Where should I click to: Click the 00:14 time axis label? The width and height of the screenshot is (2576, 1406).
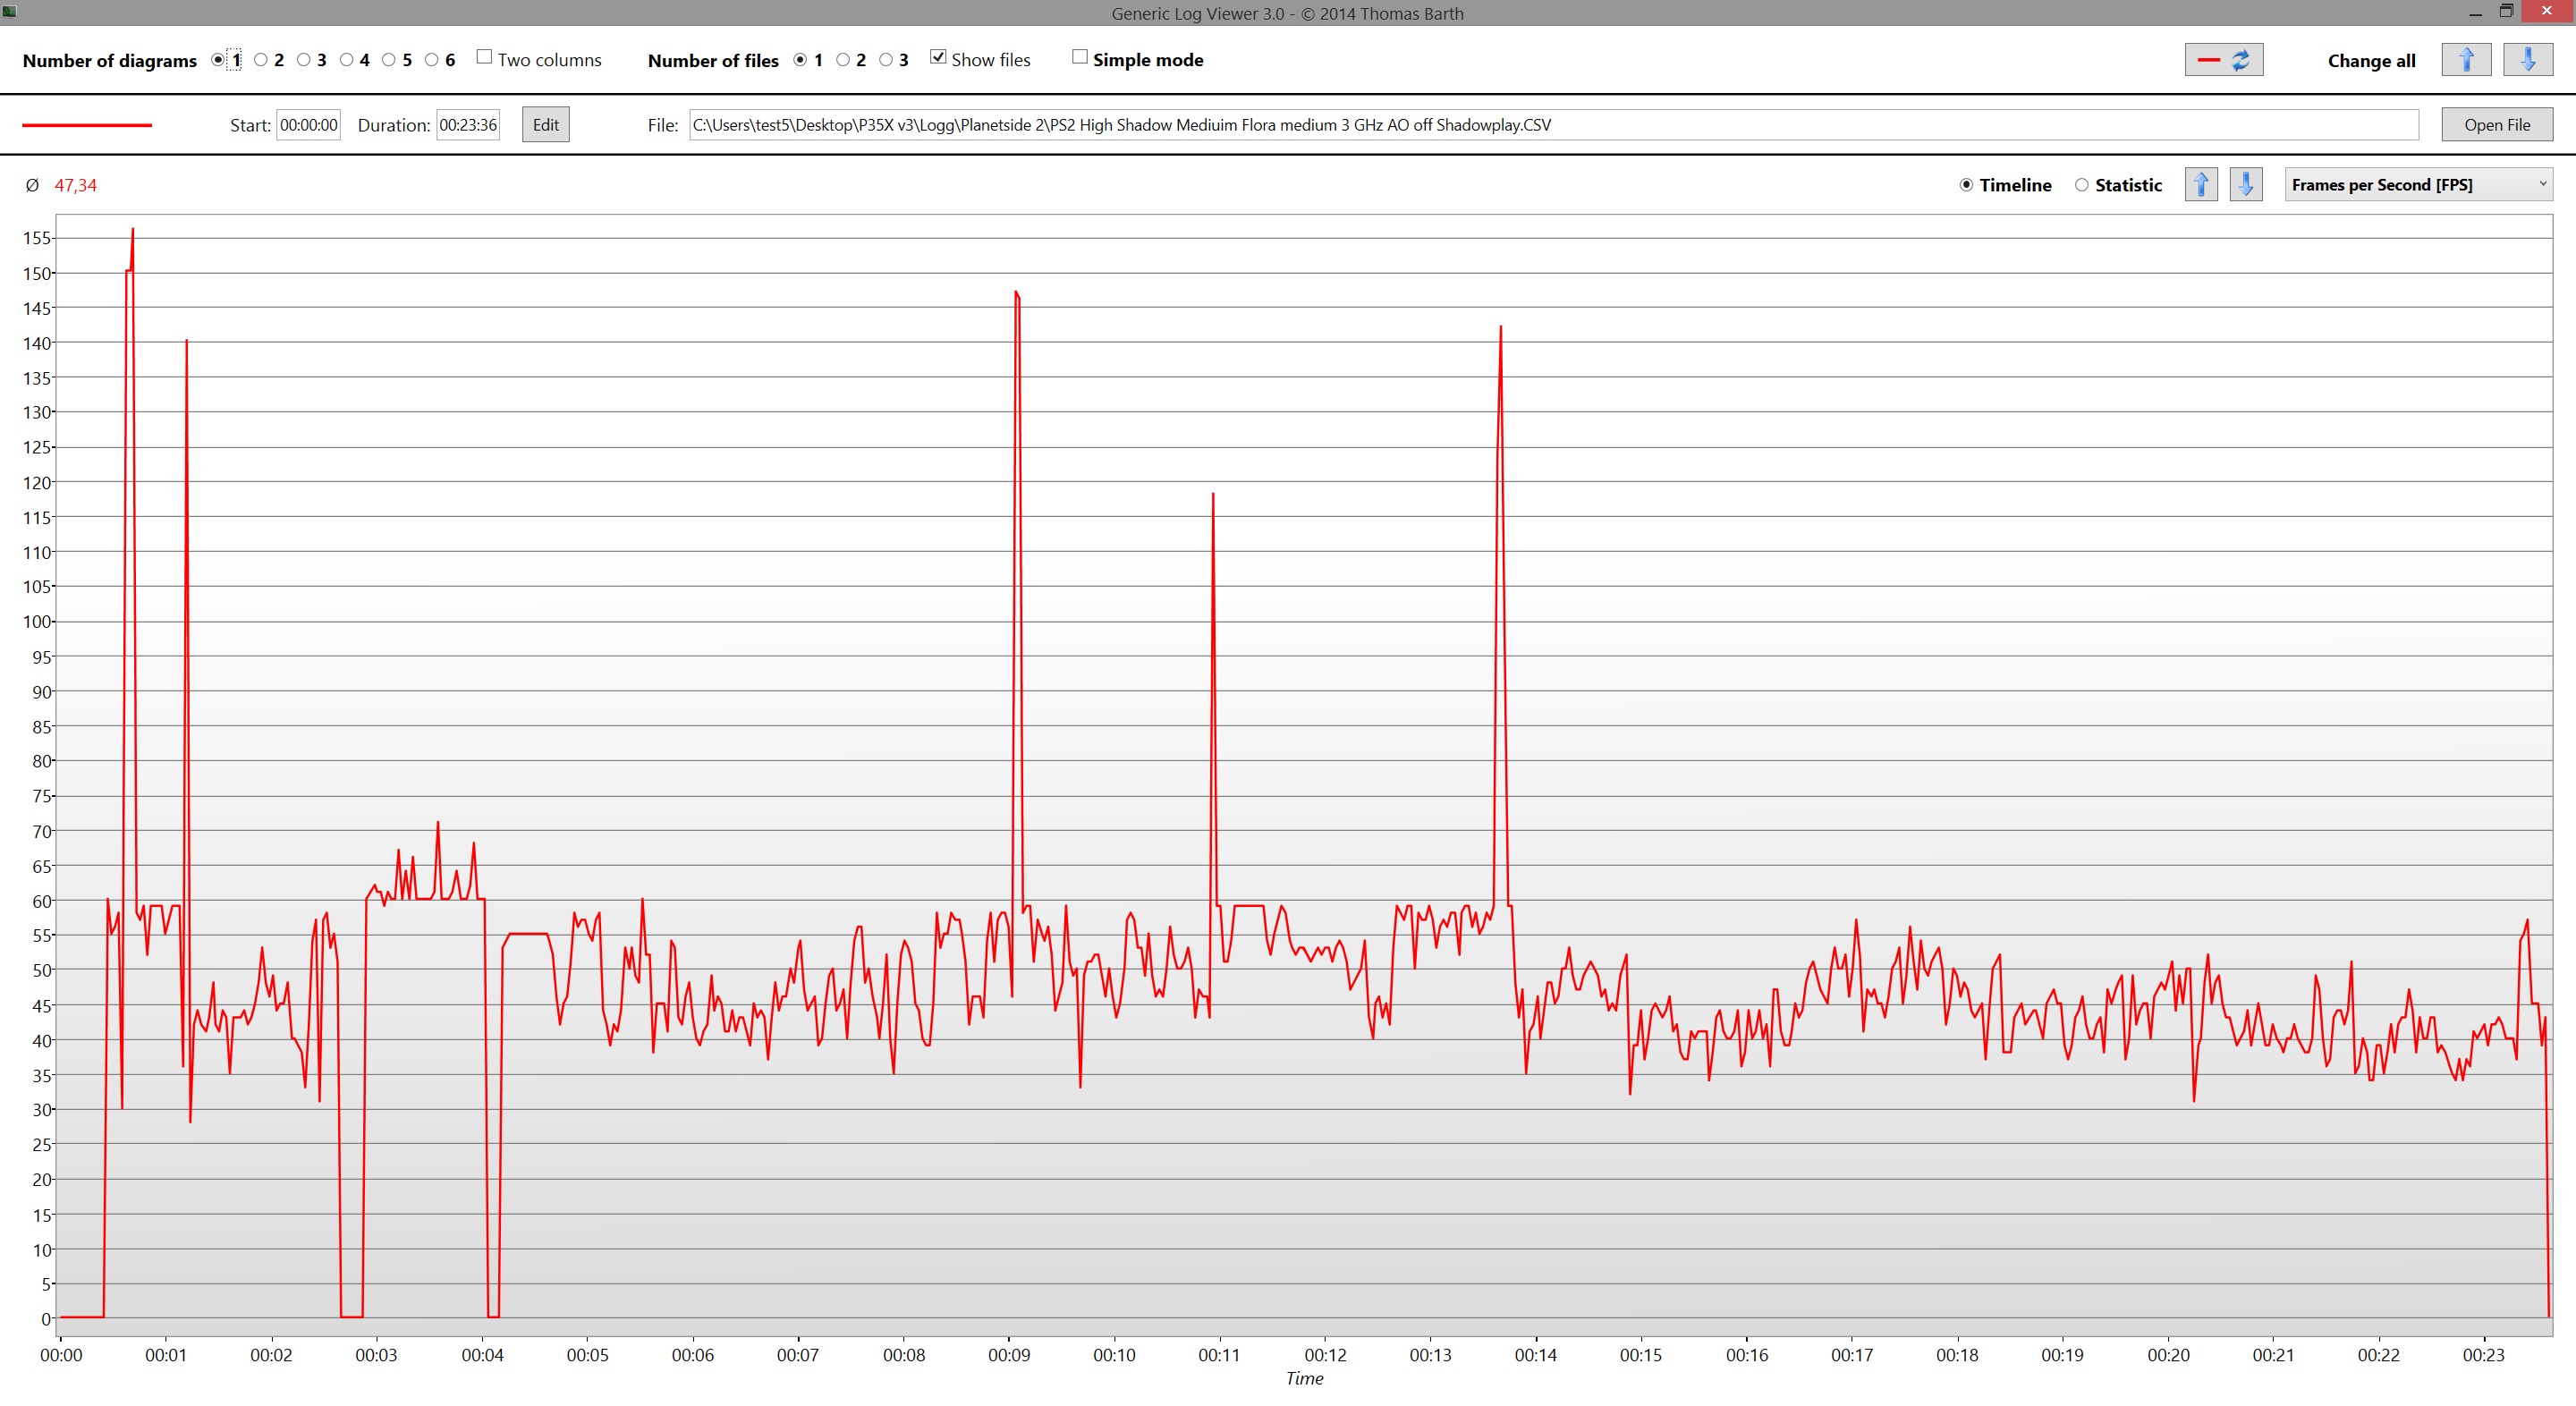point(1536,1355)
